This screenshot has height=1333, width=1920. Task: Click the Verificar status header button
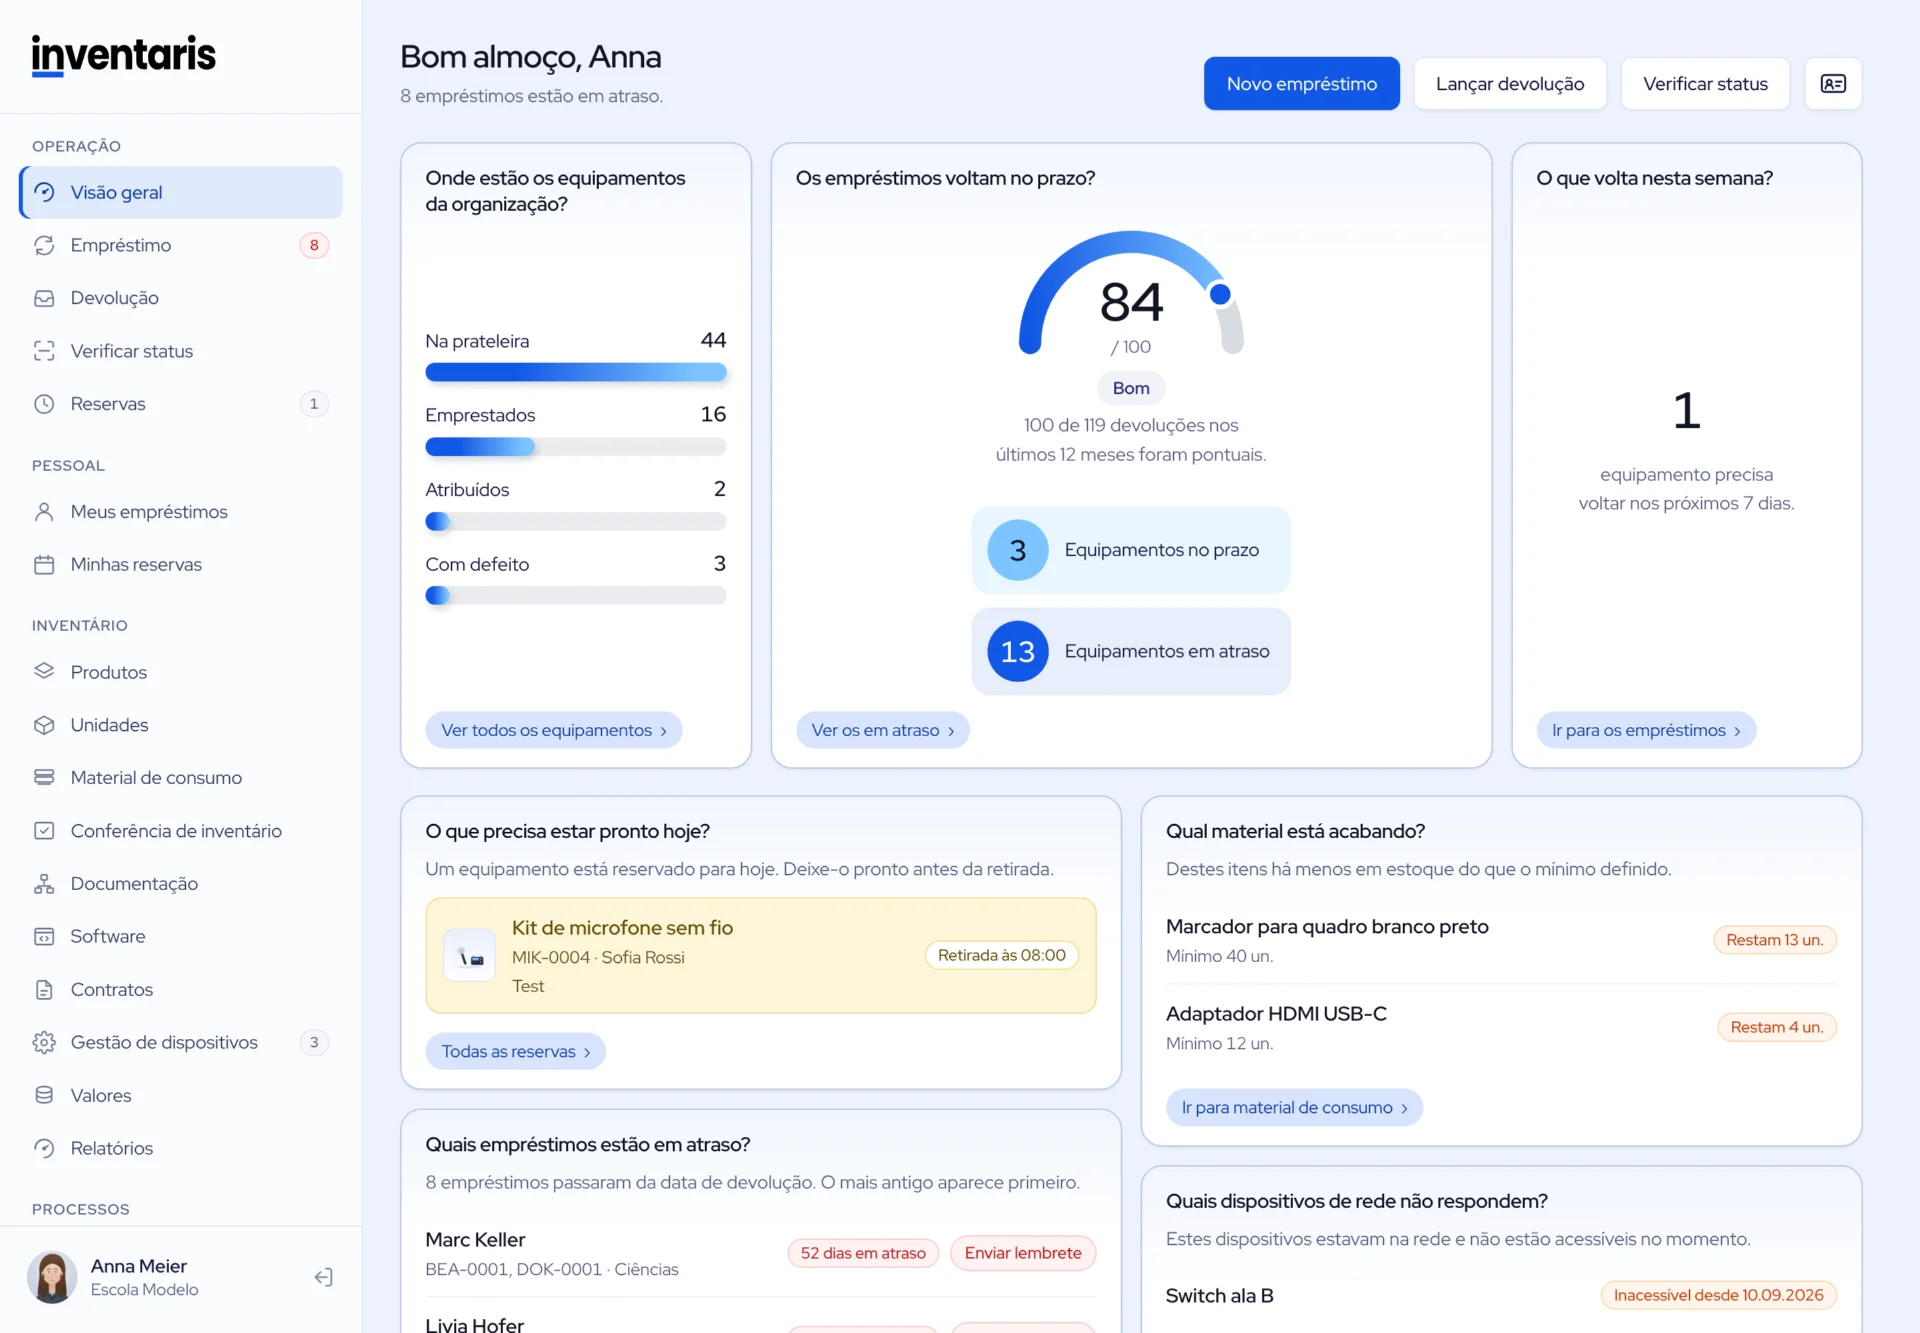1705,84
